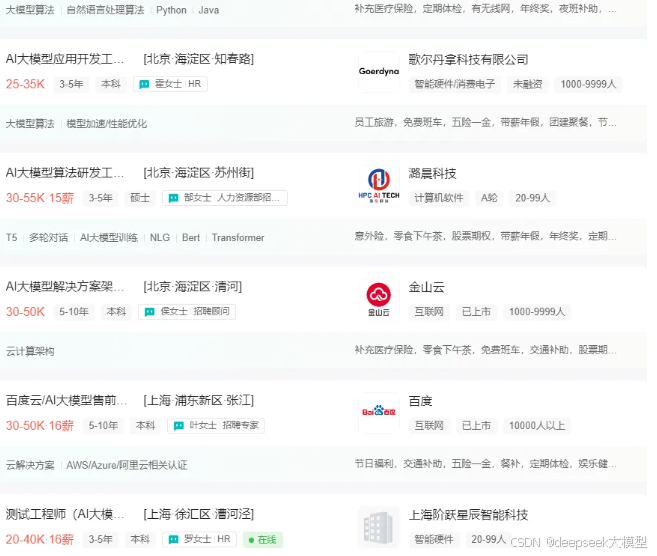Viewport: 657px width, 556px height.
Task: Click the 10000人以上 company size tag
Action: (x=537, y=426)
